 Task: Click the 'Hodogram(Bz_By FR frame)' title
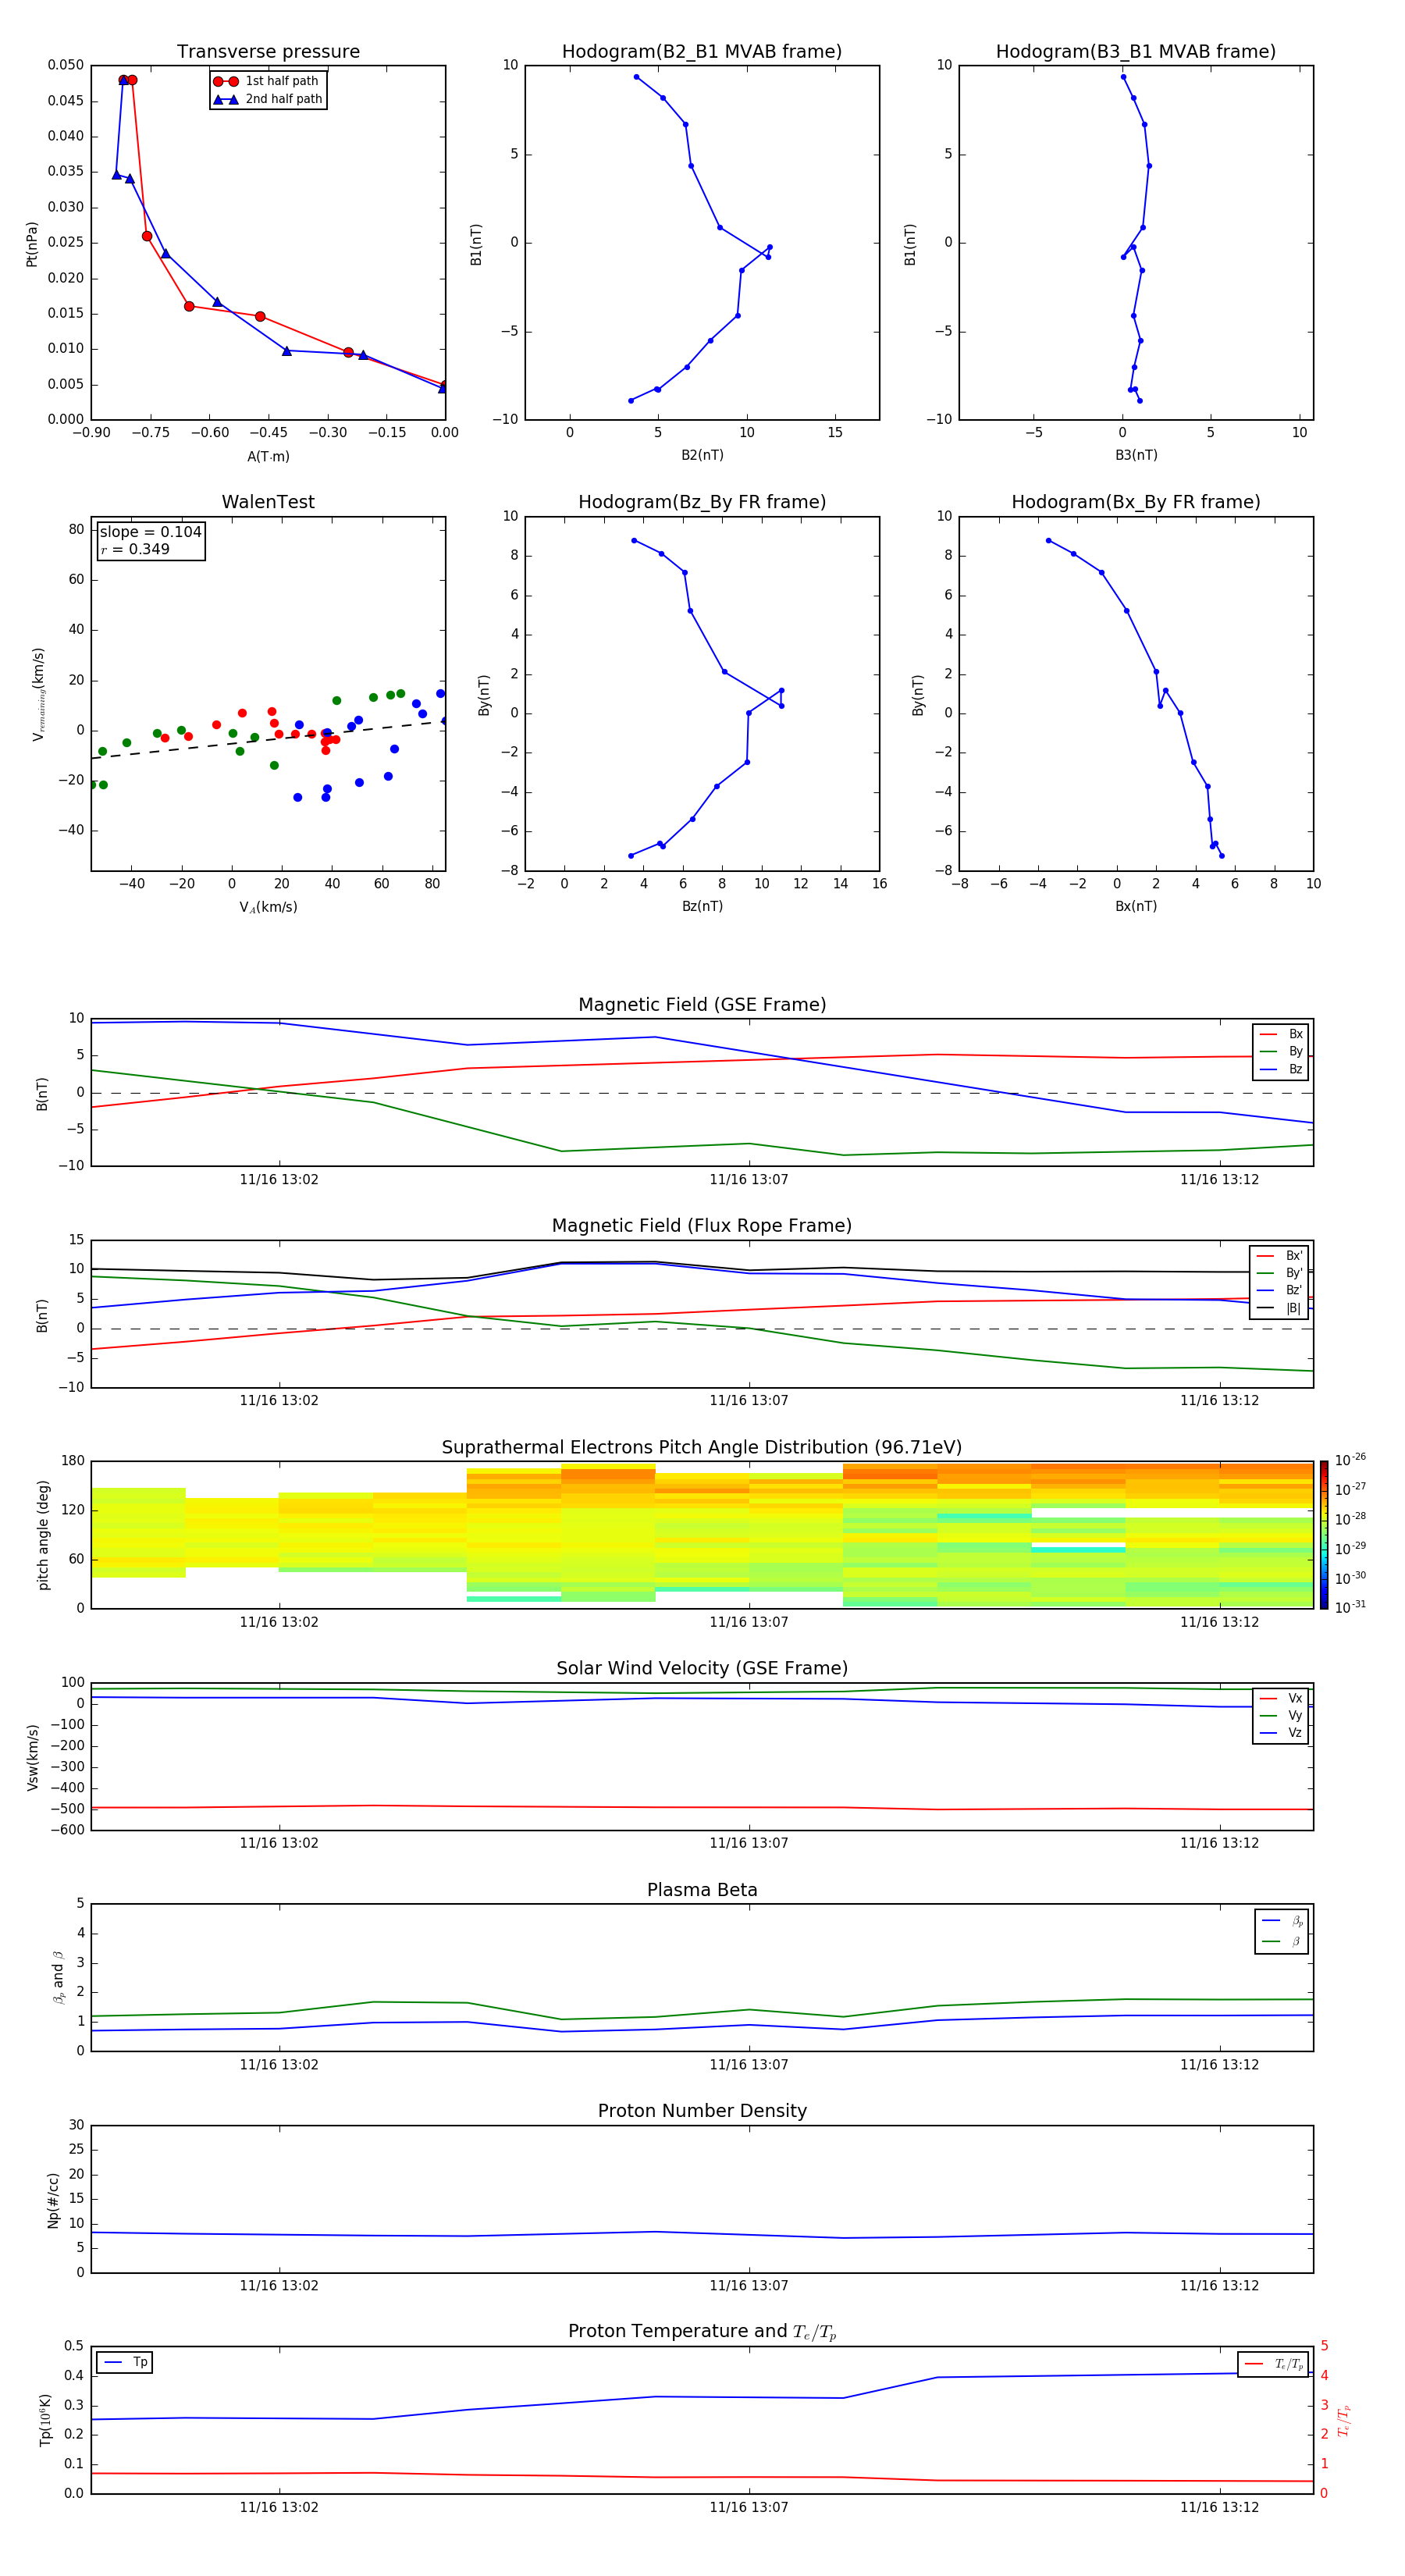(x=702, y=502)
